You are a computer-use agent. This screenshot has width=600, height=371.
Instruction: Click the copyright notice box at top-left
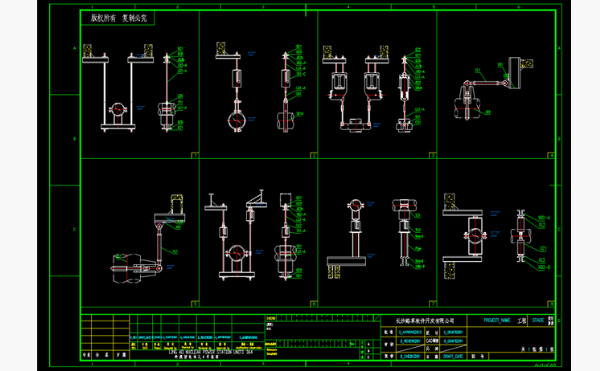(x=117, y=18)
